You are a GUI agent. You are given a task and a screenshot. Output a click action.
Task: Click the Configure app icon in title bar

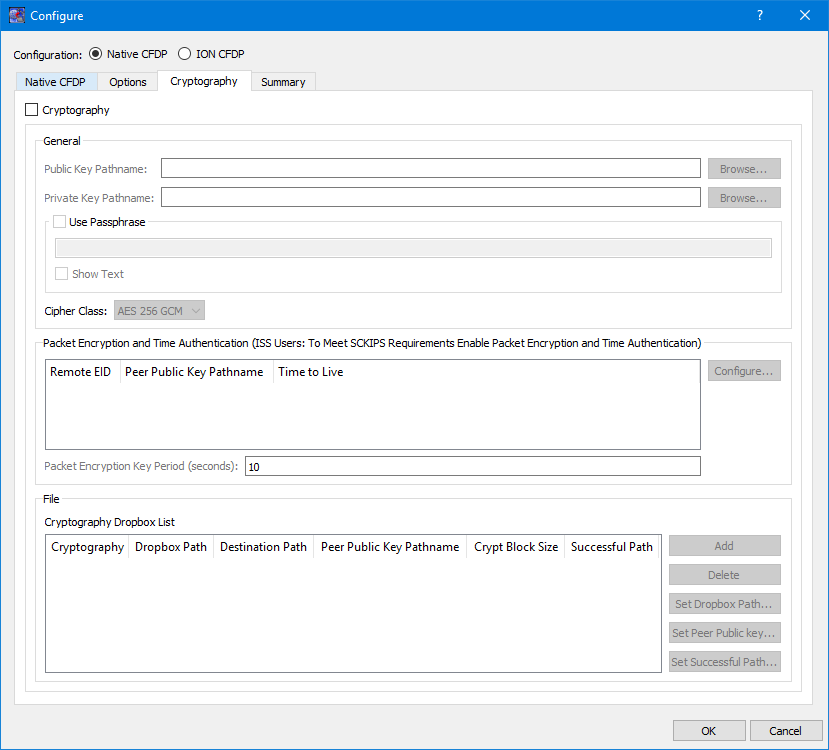click(x=16, y=15)
